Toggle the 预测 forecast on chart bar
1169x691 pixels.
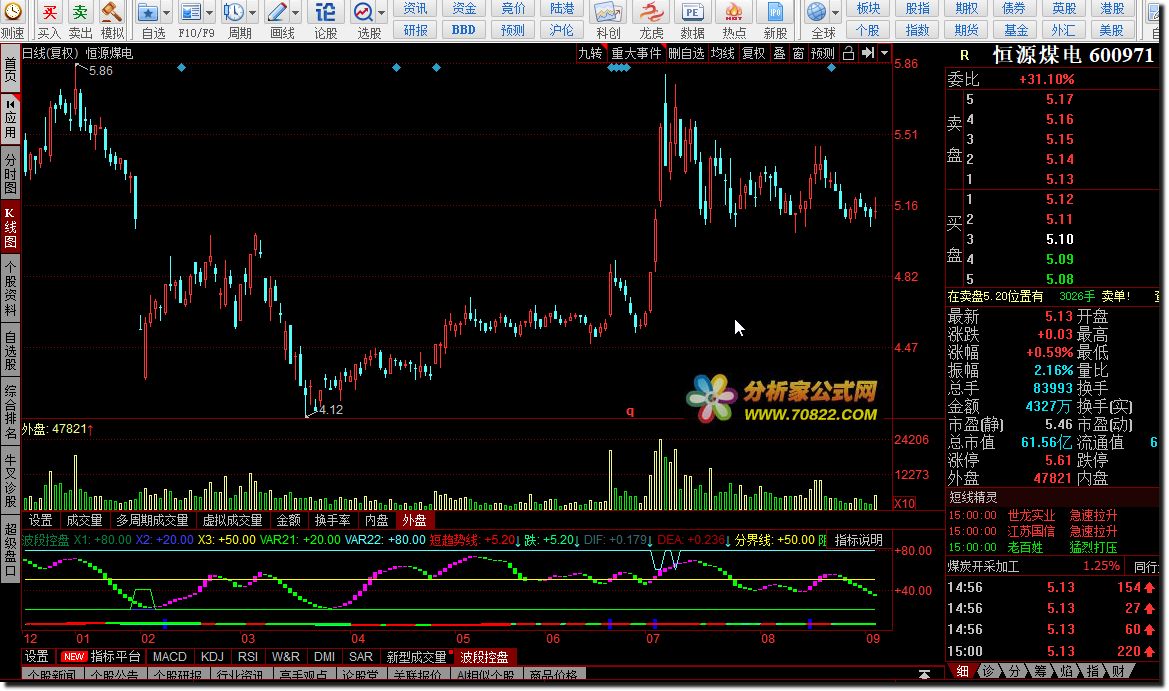click(823, 53)
